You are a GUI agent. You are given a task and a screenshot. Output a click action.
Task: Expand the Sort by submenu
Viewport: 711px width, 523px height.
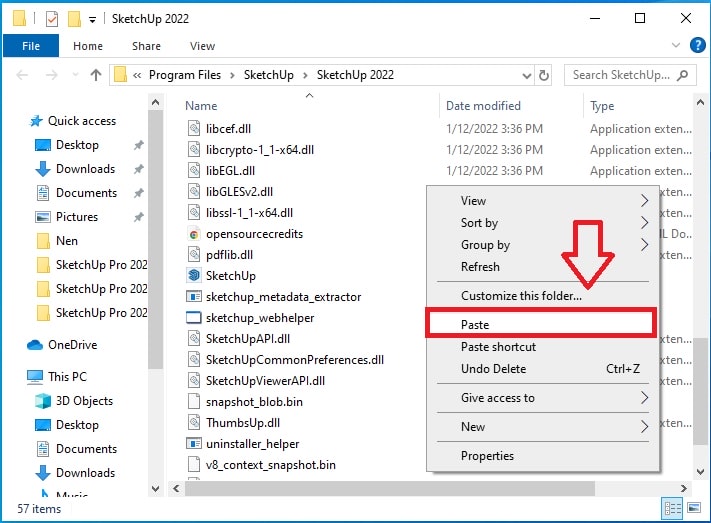[644, 222]
